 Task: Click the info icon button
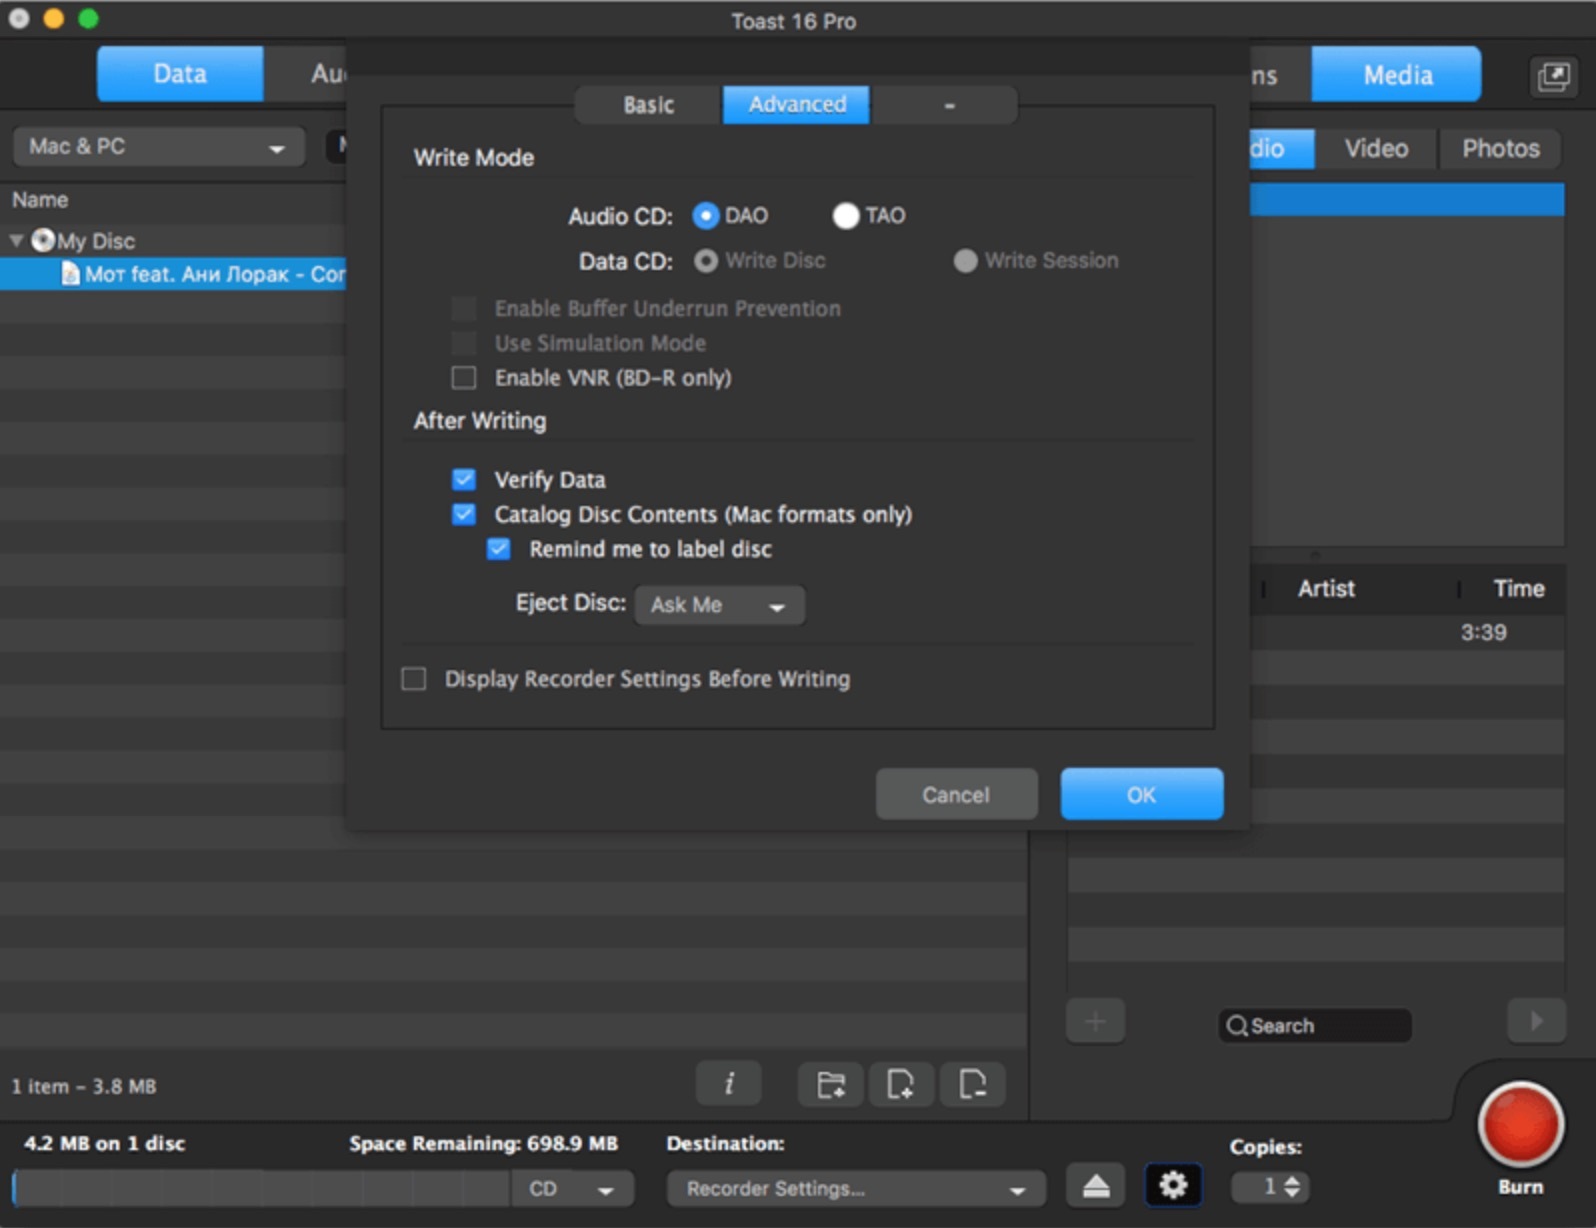pos(729,1084)
